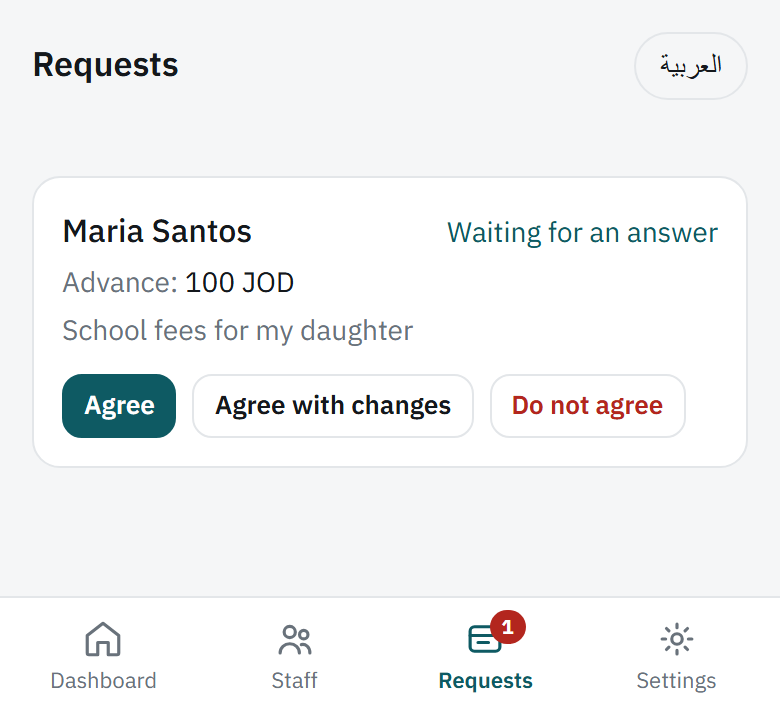Viewport: 780px width, 720px height.
Task: Open Settings via the gear icon
Action: (x=677, y=639)
